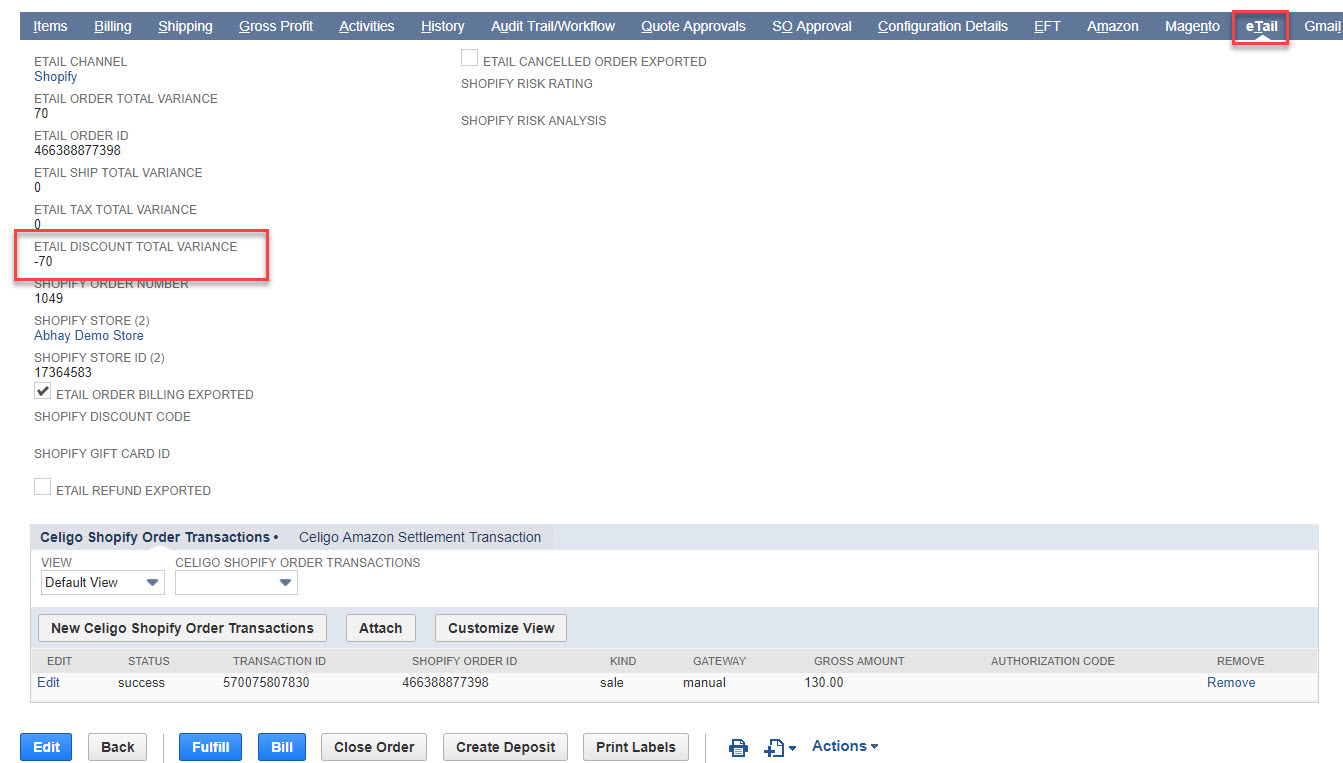Click the Fulfill button
Viewport: 1343px width, 763px height.
tap(210, 747)
